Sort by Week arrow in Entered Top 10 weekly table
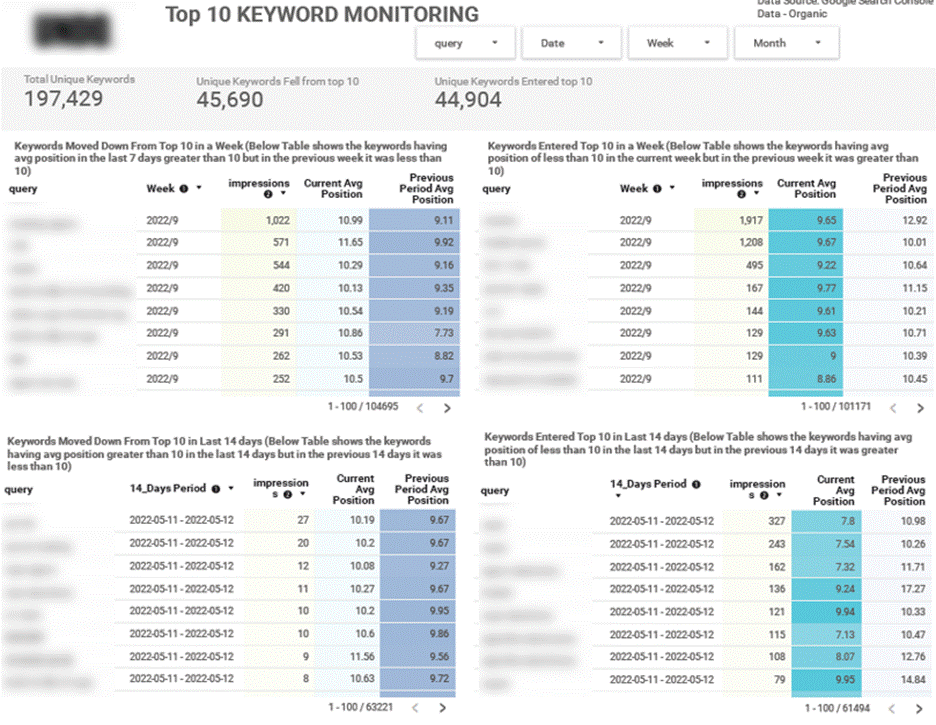 (673, 188)
